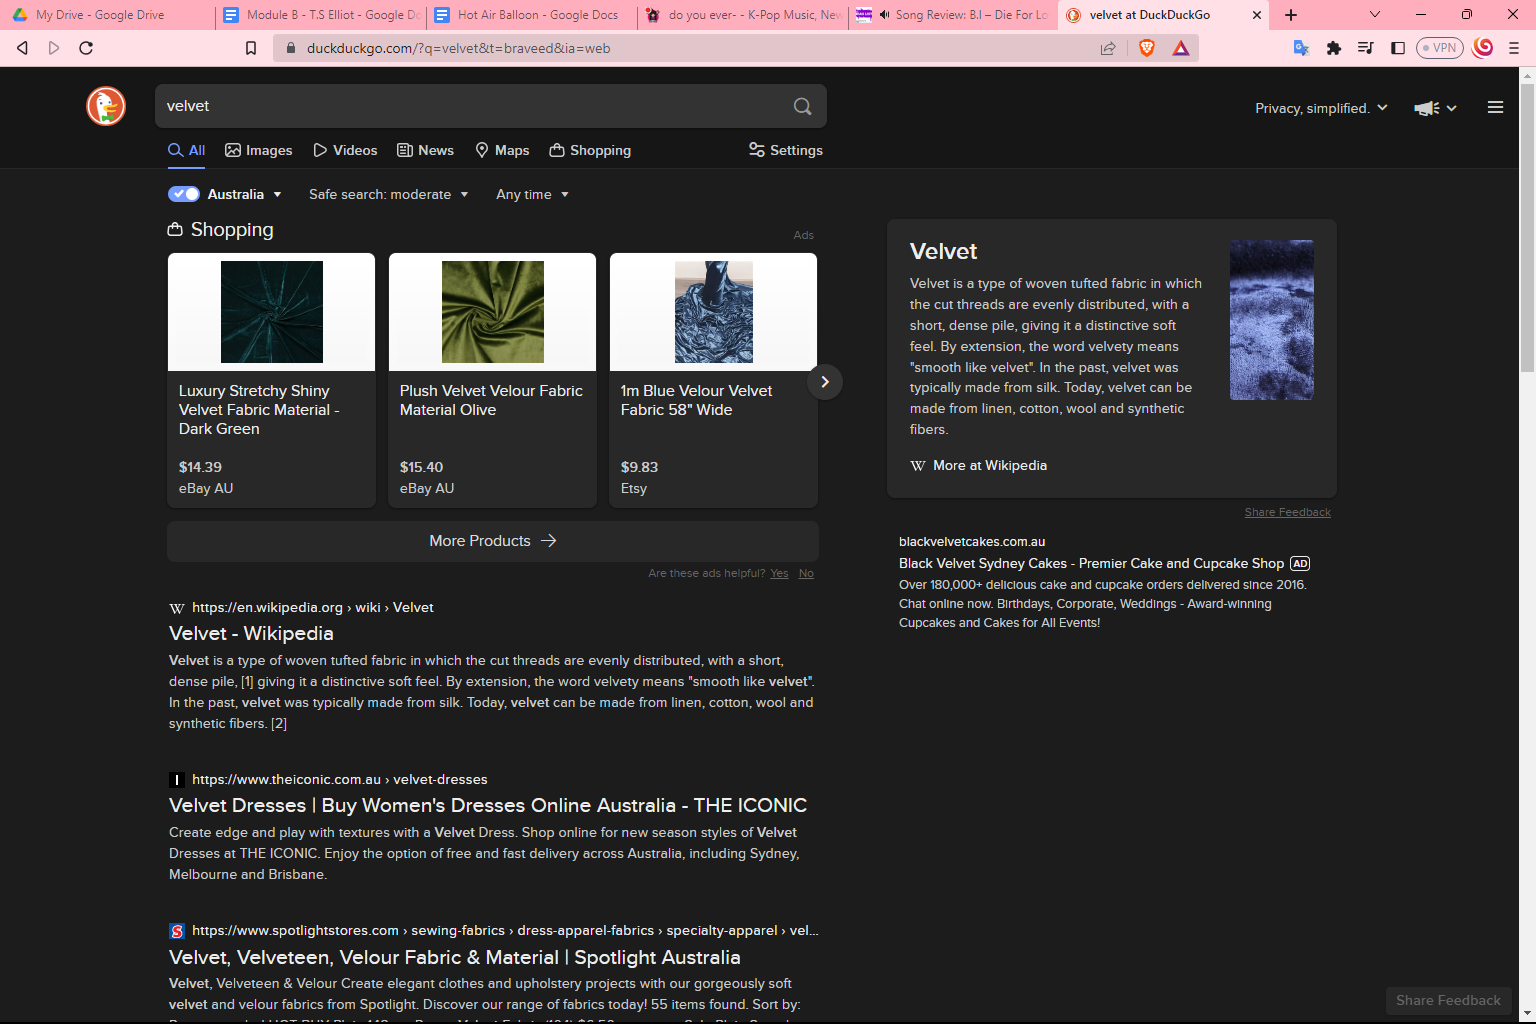Image resolution: width=1536 pixels, height=1024 pixels.
Task: Open the Any time filter dropdown
Action: [x=533, y=194]
